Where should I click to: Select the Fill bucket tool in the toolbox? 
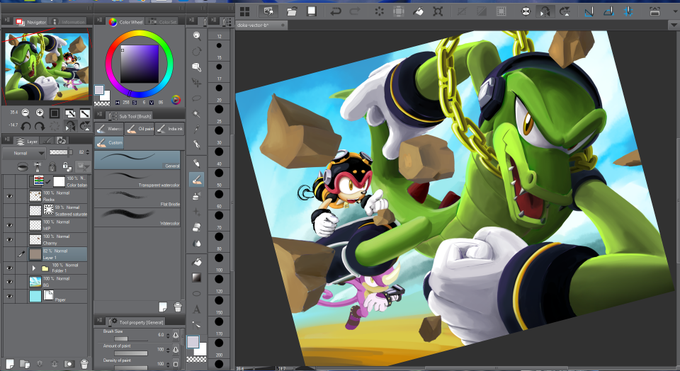197,262
